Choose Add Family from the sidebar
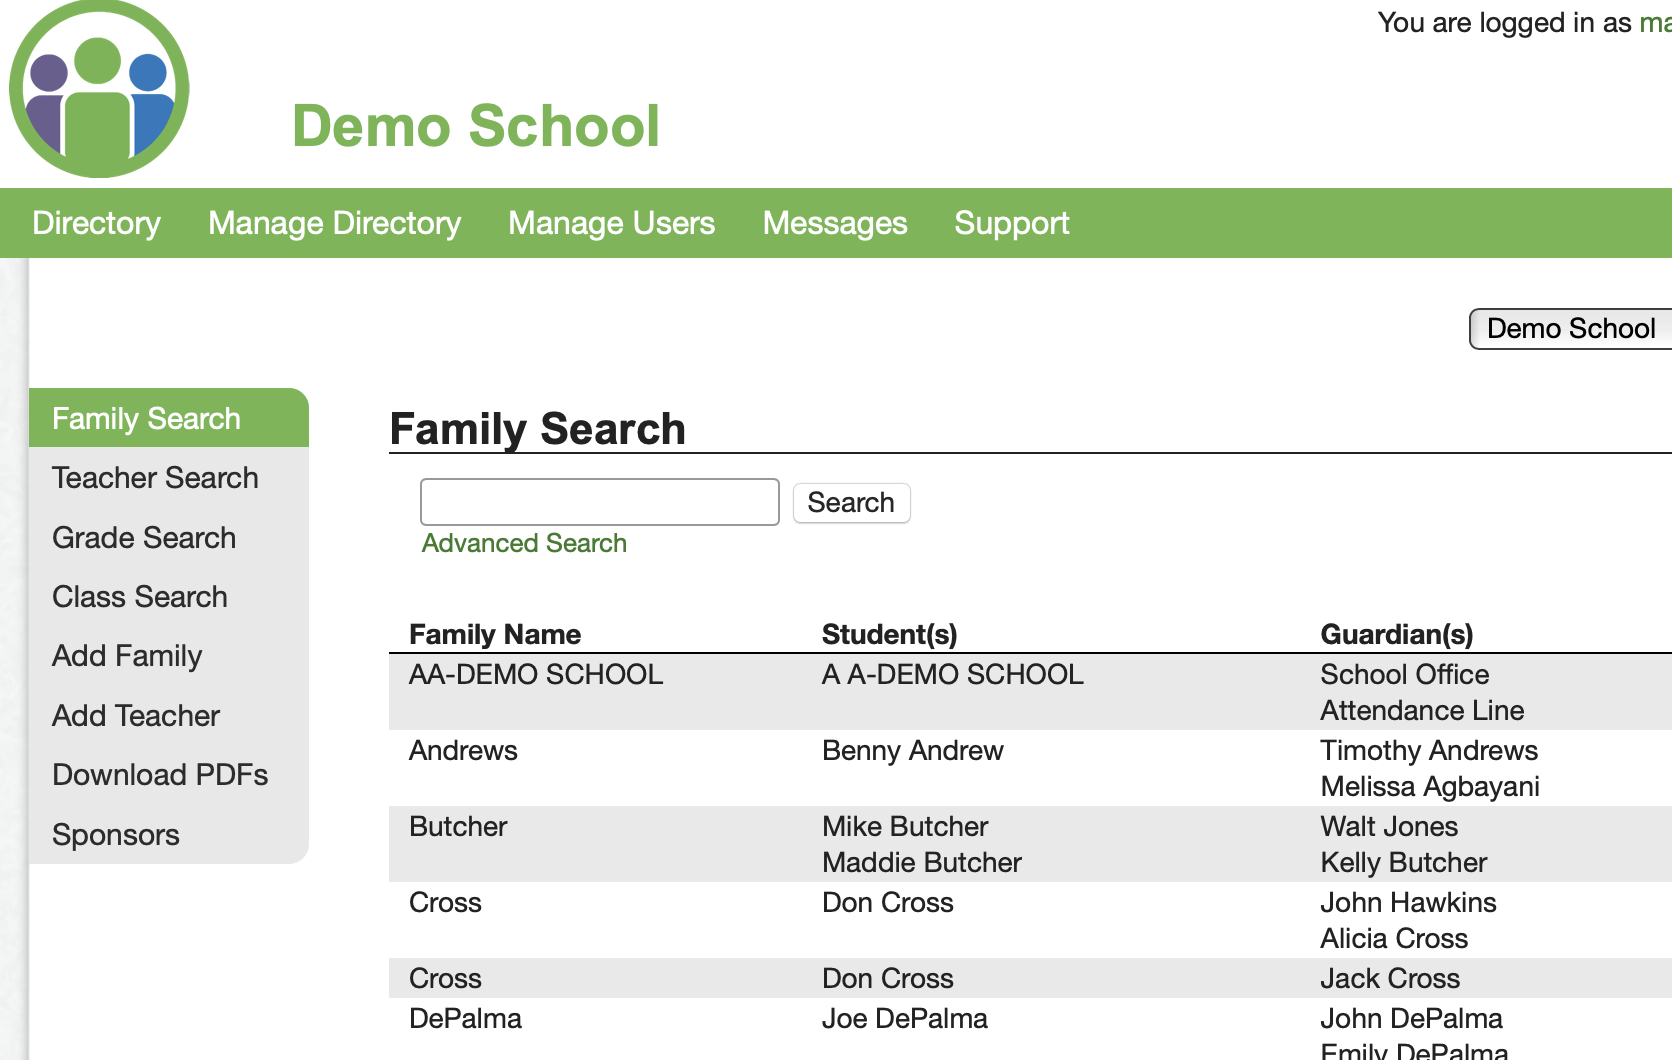Viewport: 1672px width, 1060px height. [x=127, y=656]
